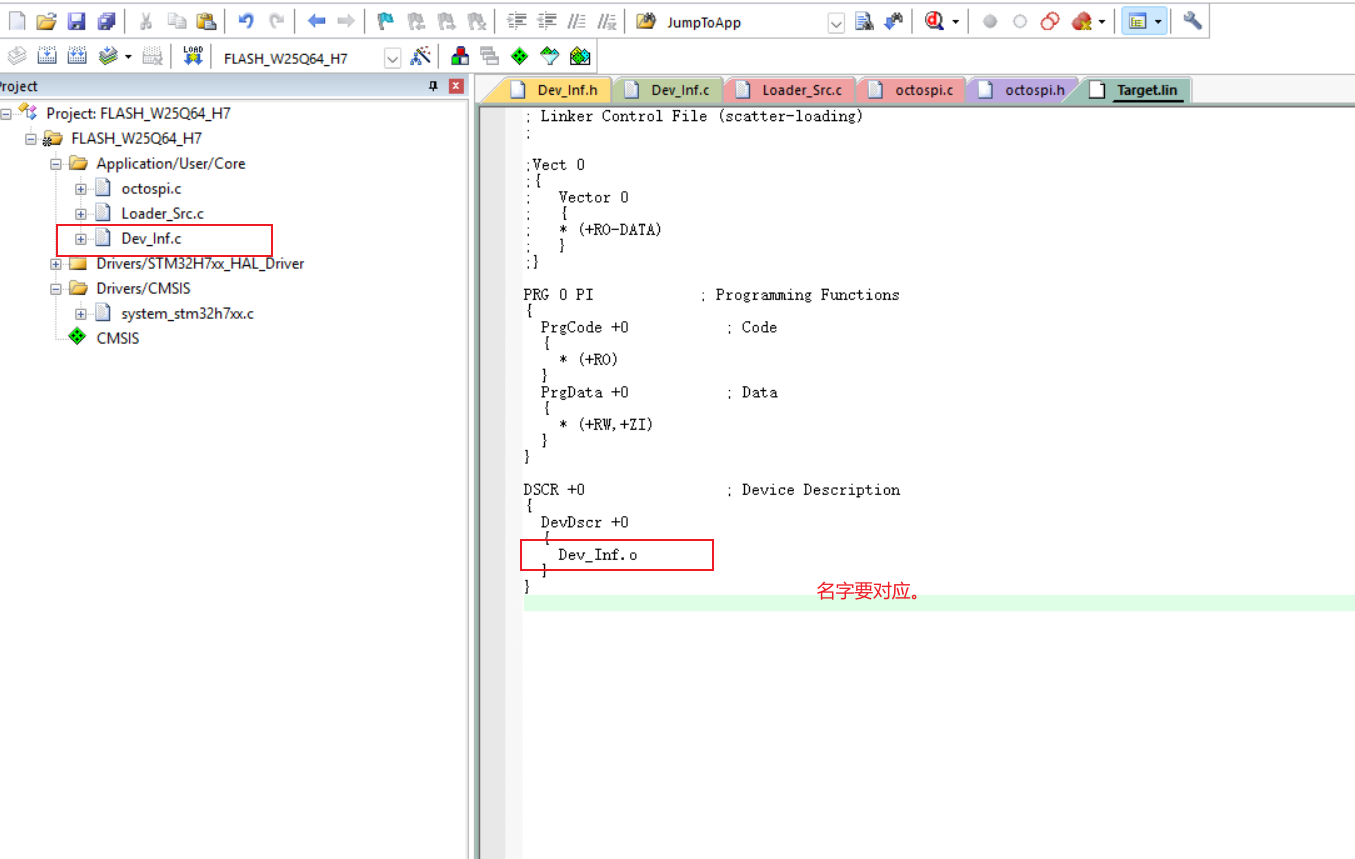Close the Project panel
This screenshot has height=859, width=1355.
(x=456, y=86)
